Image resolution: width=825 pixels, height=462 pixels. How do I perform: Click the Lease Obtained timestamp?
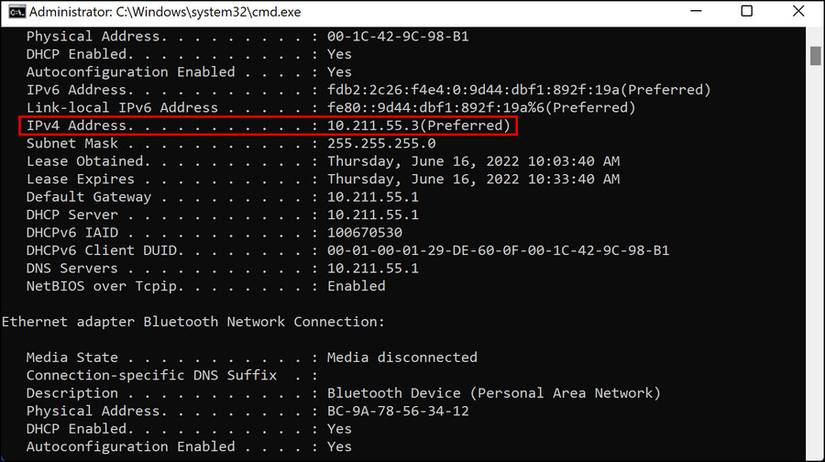pyautogui.click(x=473, y=161)
